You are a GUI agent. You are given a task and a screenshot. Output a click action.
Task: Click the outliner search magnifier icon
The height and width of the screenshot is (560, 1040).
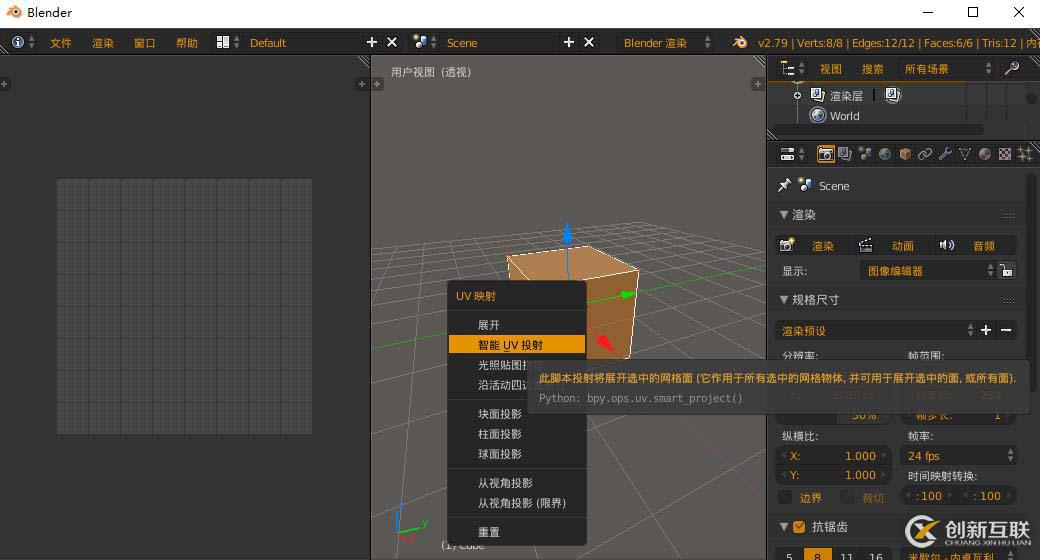click(1012, 68)
